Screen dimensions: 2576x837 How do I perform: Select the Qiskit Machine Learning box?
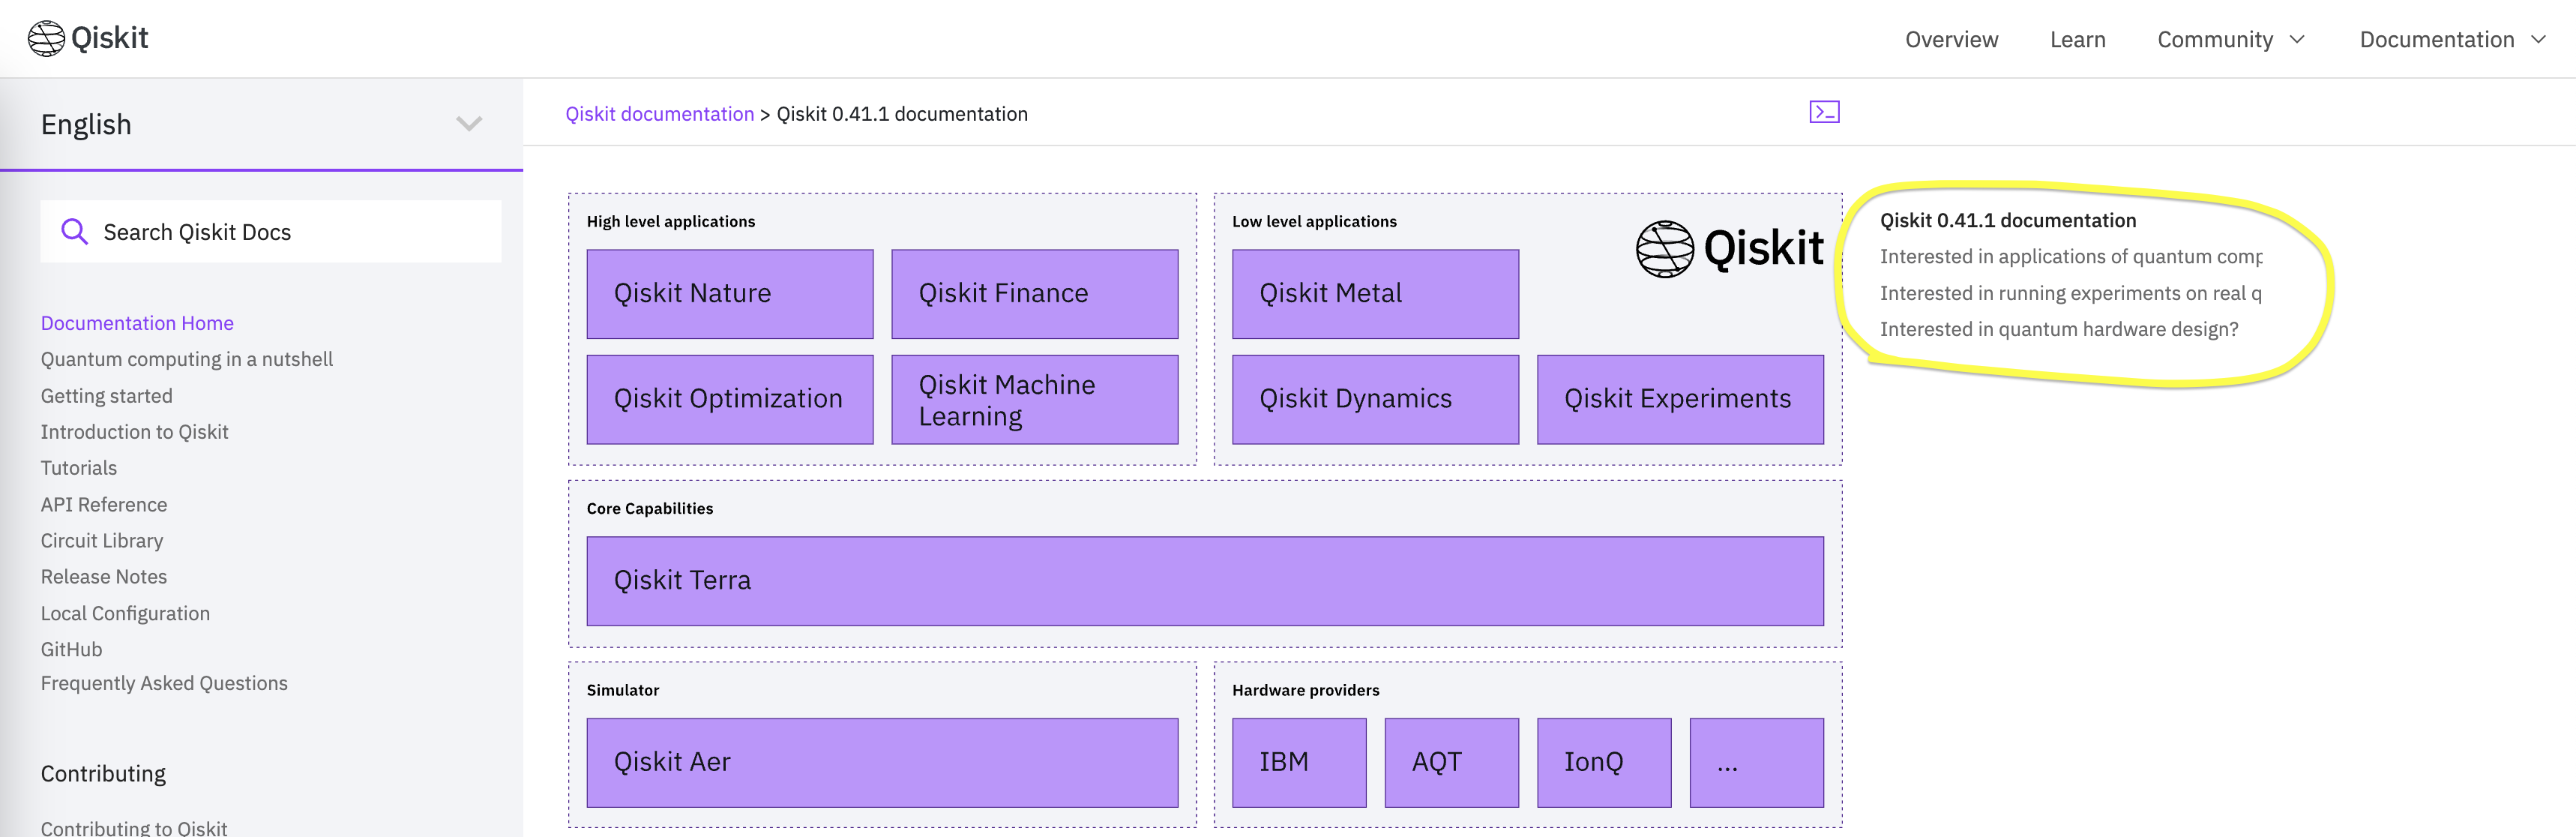coord(1035,398)
